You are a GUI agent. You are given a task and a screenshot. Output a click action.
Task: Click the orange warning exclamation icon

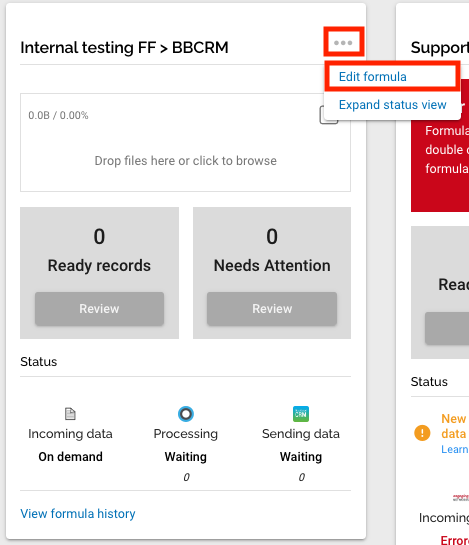[422, 433]
